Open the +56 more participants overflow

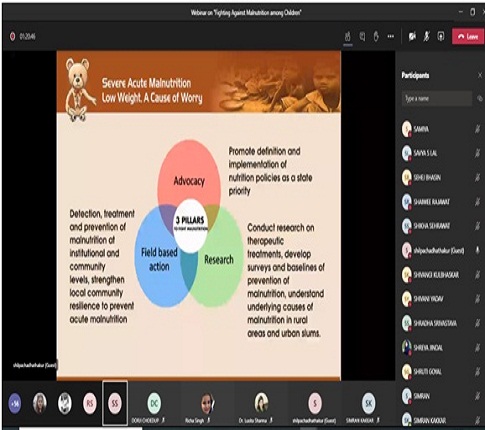point(15,403)
